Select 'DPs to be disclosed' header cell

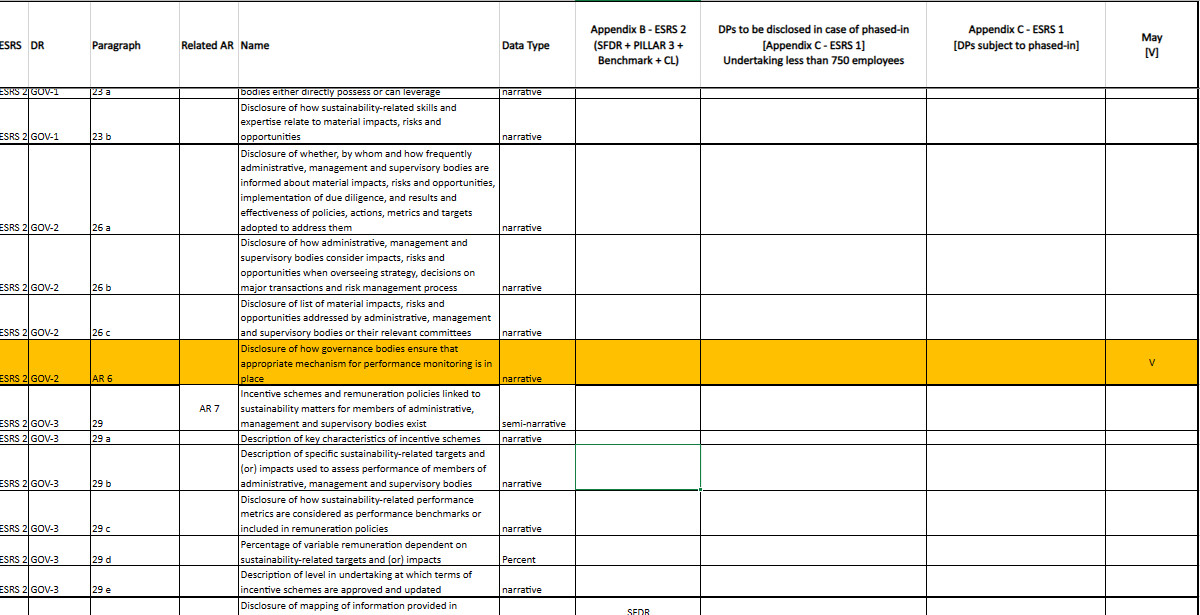pyautogui.click(x=813, y=45)
